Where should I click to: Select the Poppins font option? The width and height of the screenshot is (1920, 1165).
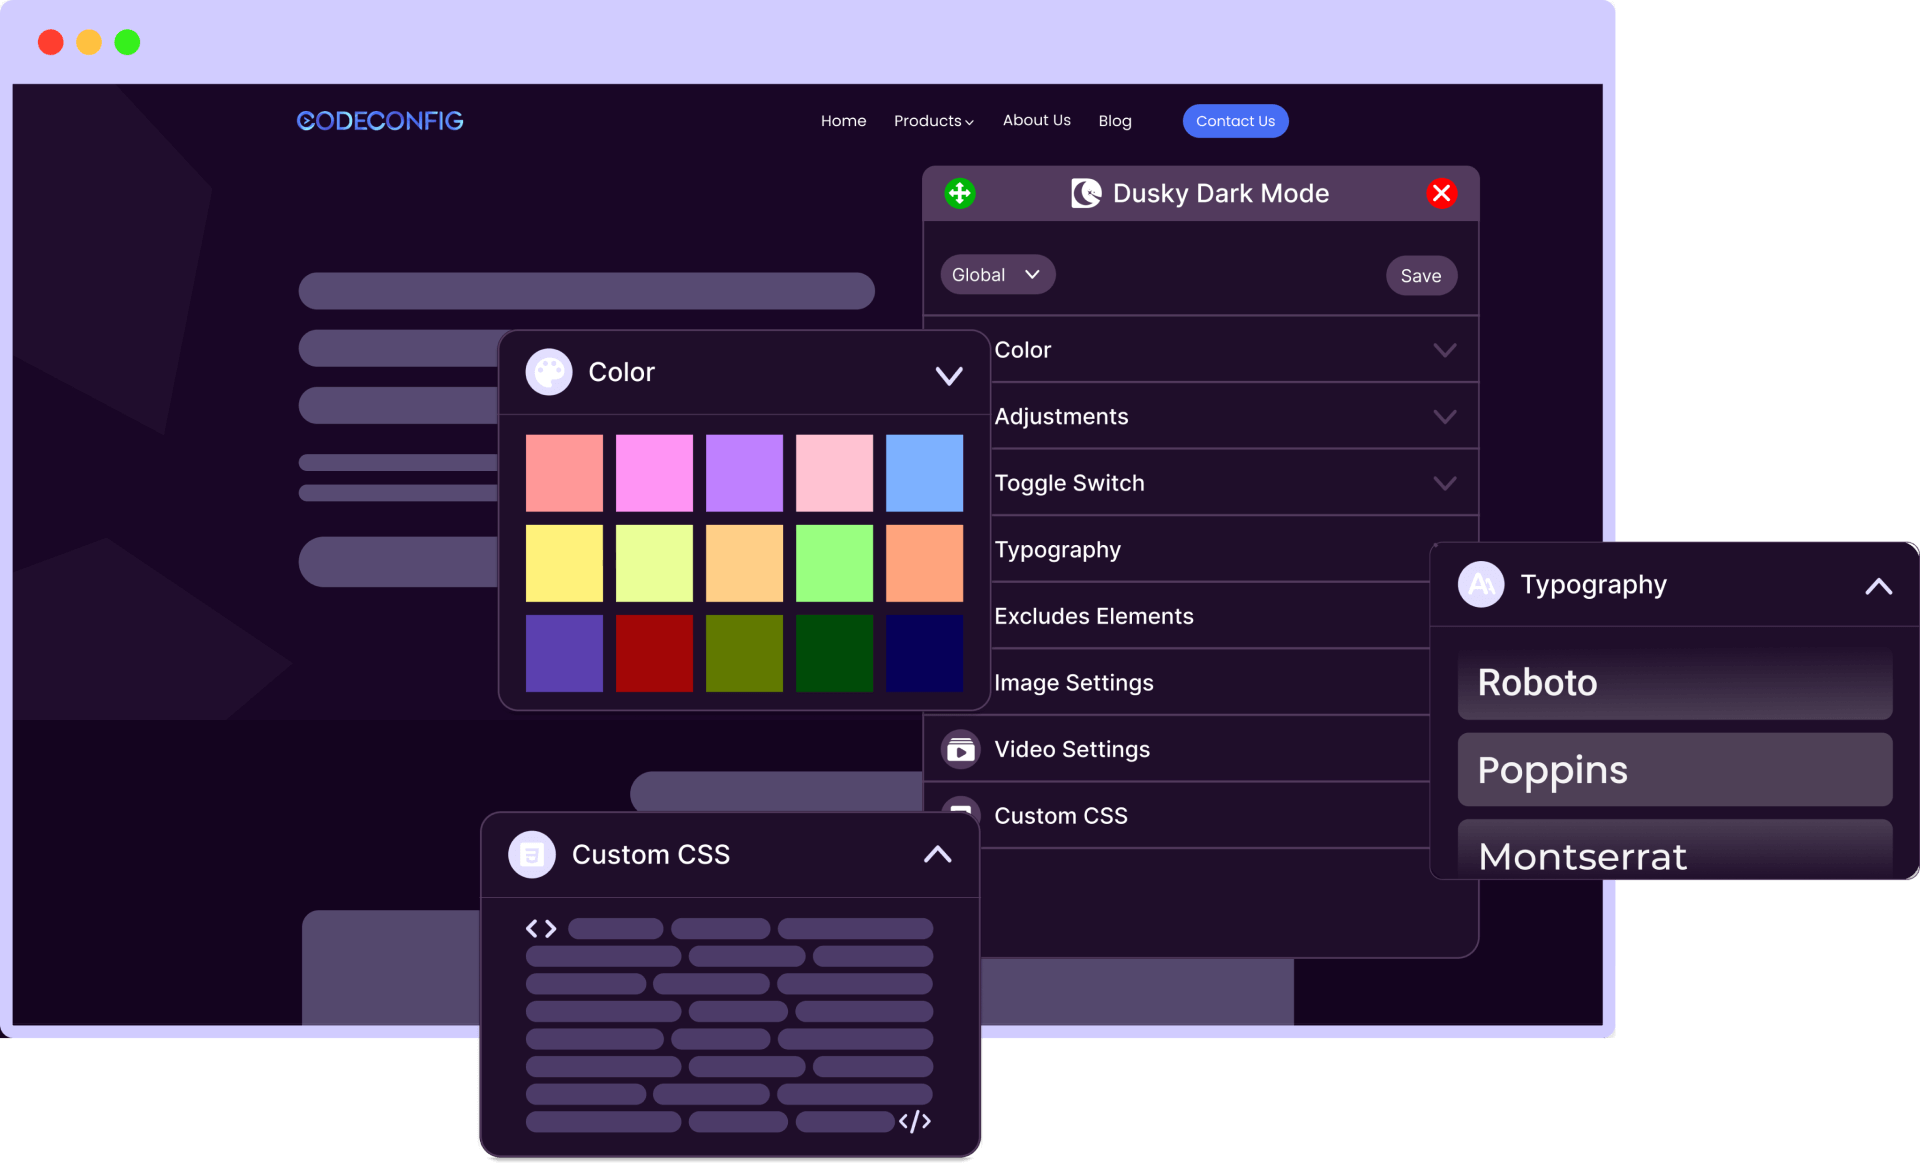[1675, 770]
